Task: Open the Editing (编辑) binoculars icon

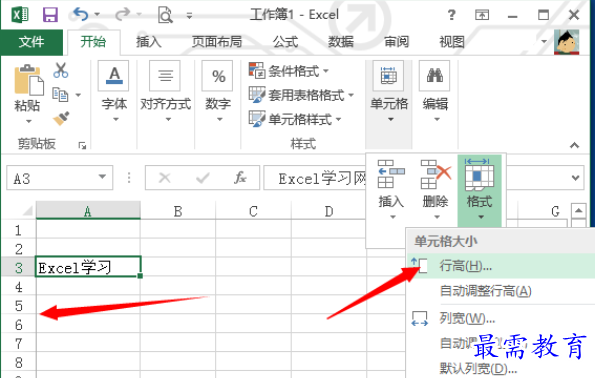Action: pos(434,76)
